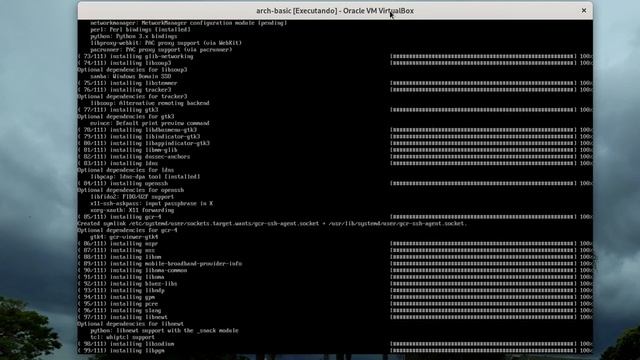
Task: Click the line installing mobile-broadband-provider-info
Action: pyautogui.click(x=160, y=263)
